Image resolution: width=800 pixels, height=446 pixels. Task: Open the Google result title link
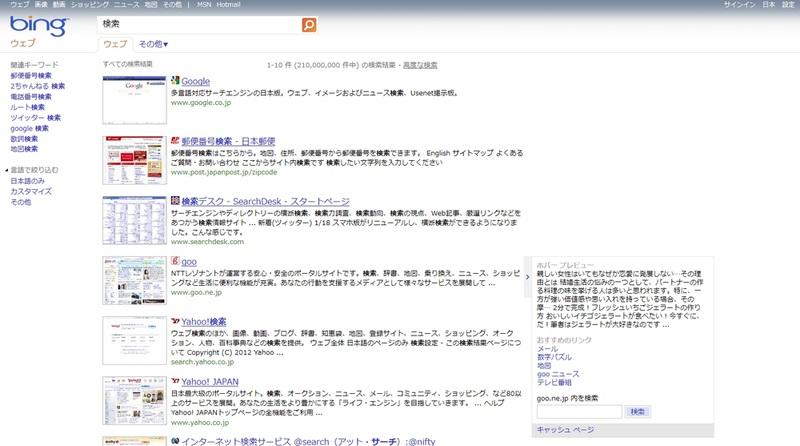[x=195, y=81]
